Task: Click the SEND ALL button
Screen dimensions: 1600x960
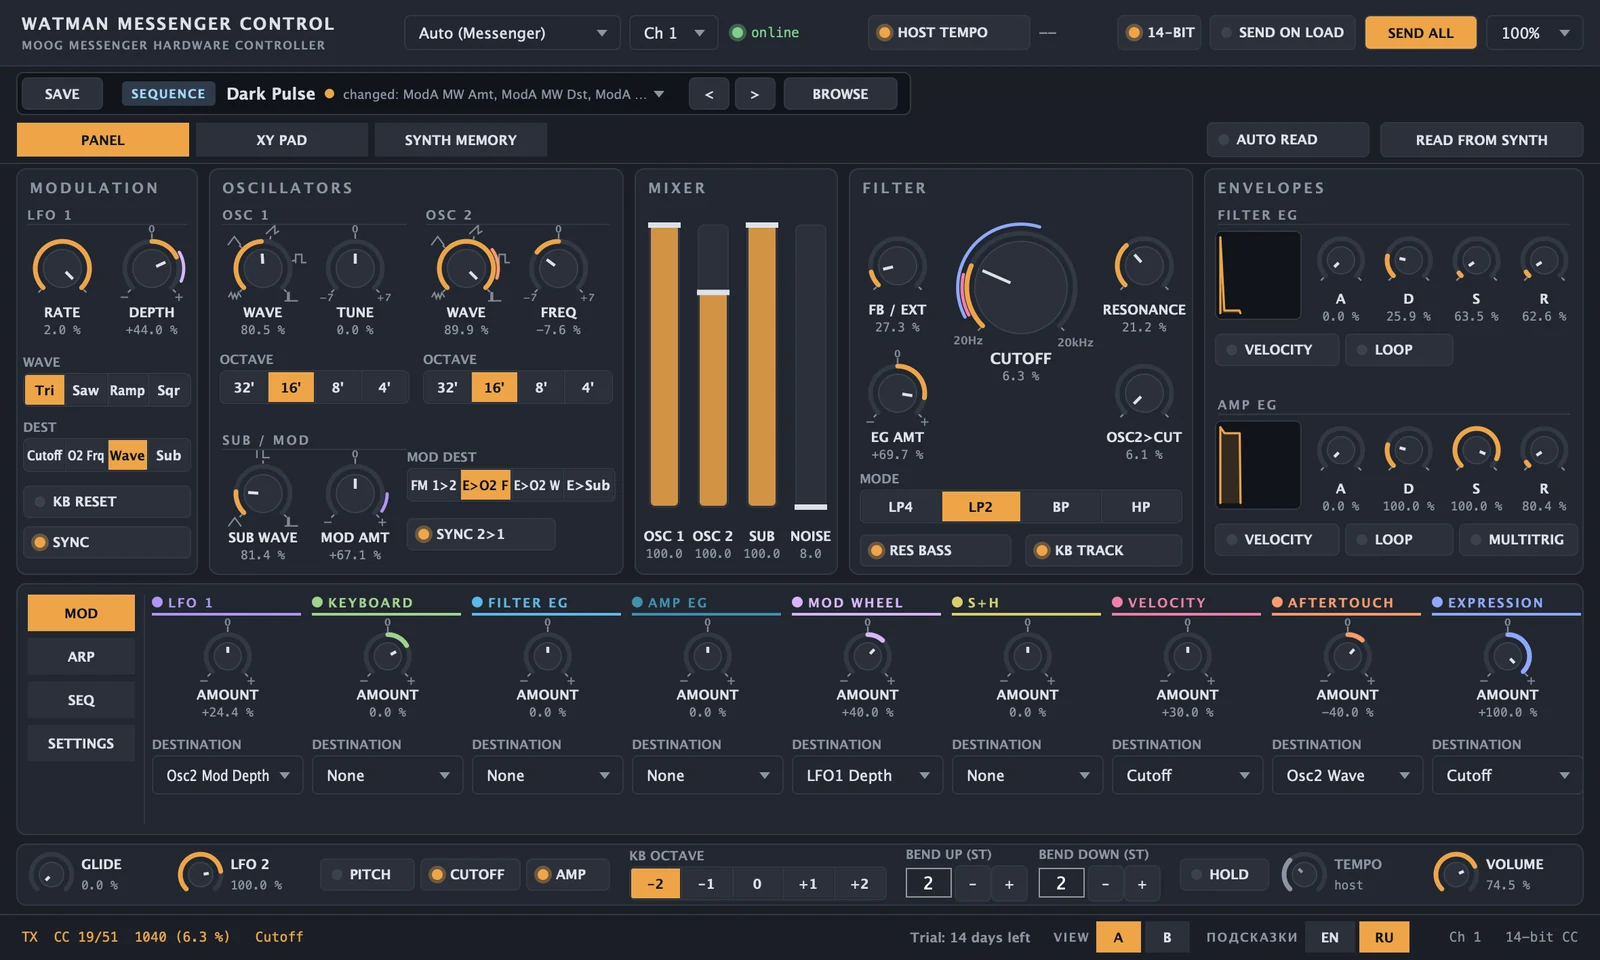Action: pos(1420,33)
